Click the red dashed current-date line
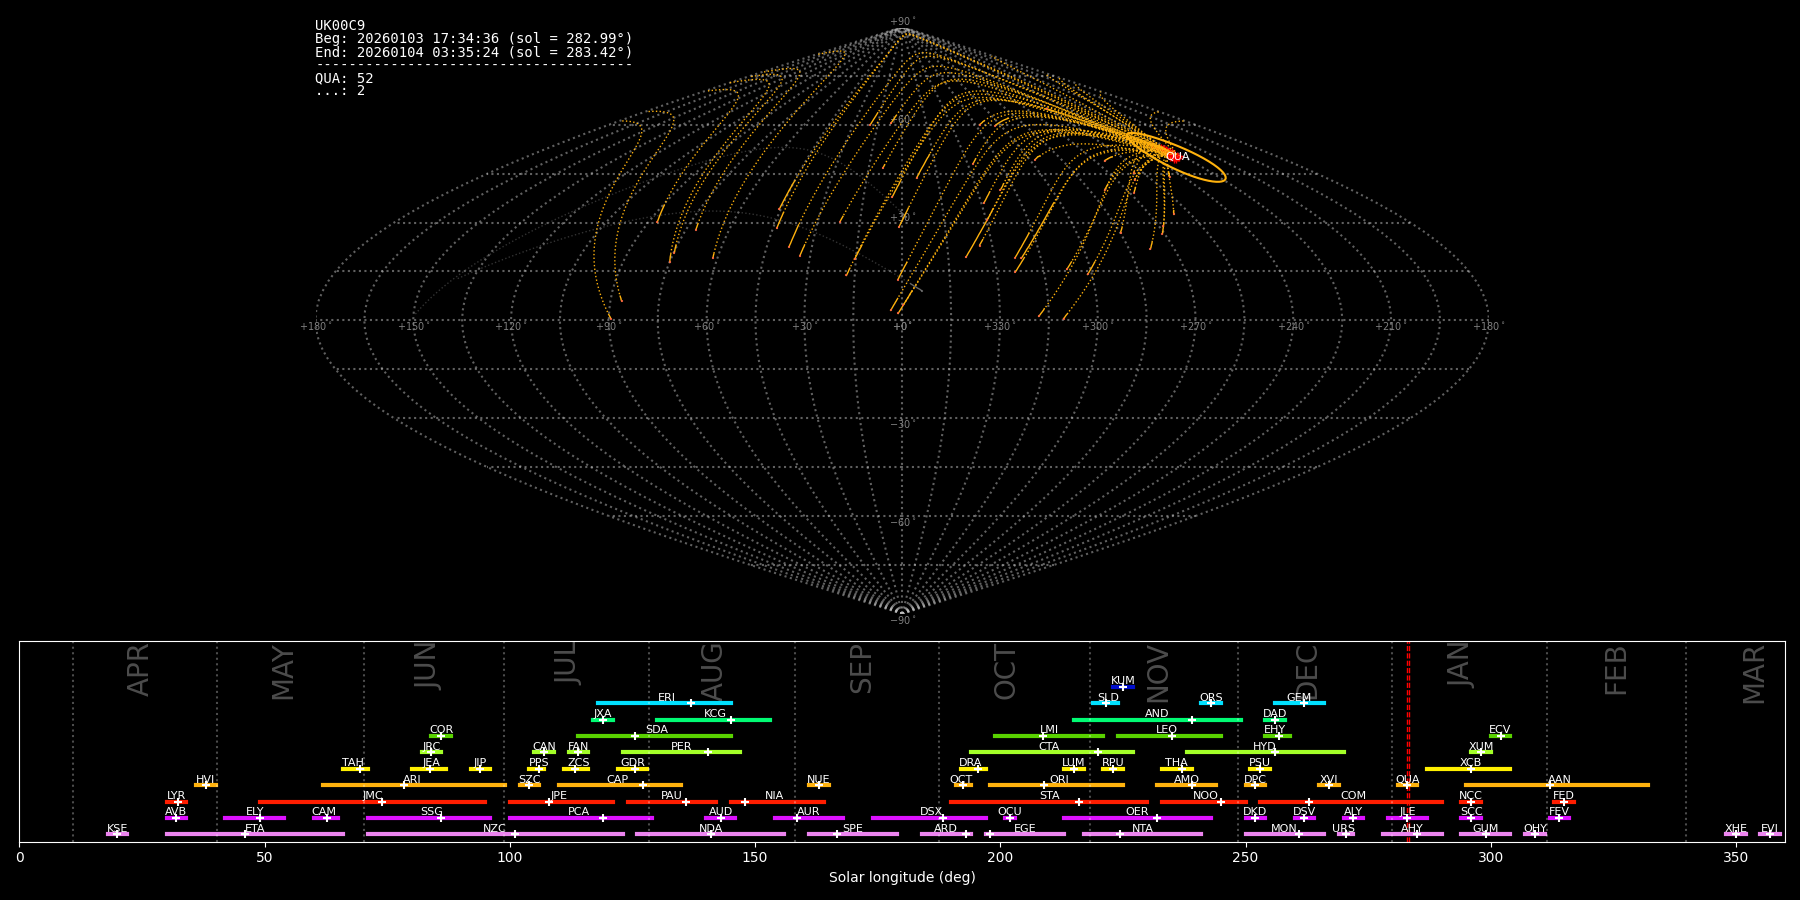This screenshot has width=1800, height=900. coord(1408,740)
